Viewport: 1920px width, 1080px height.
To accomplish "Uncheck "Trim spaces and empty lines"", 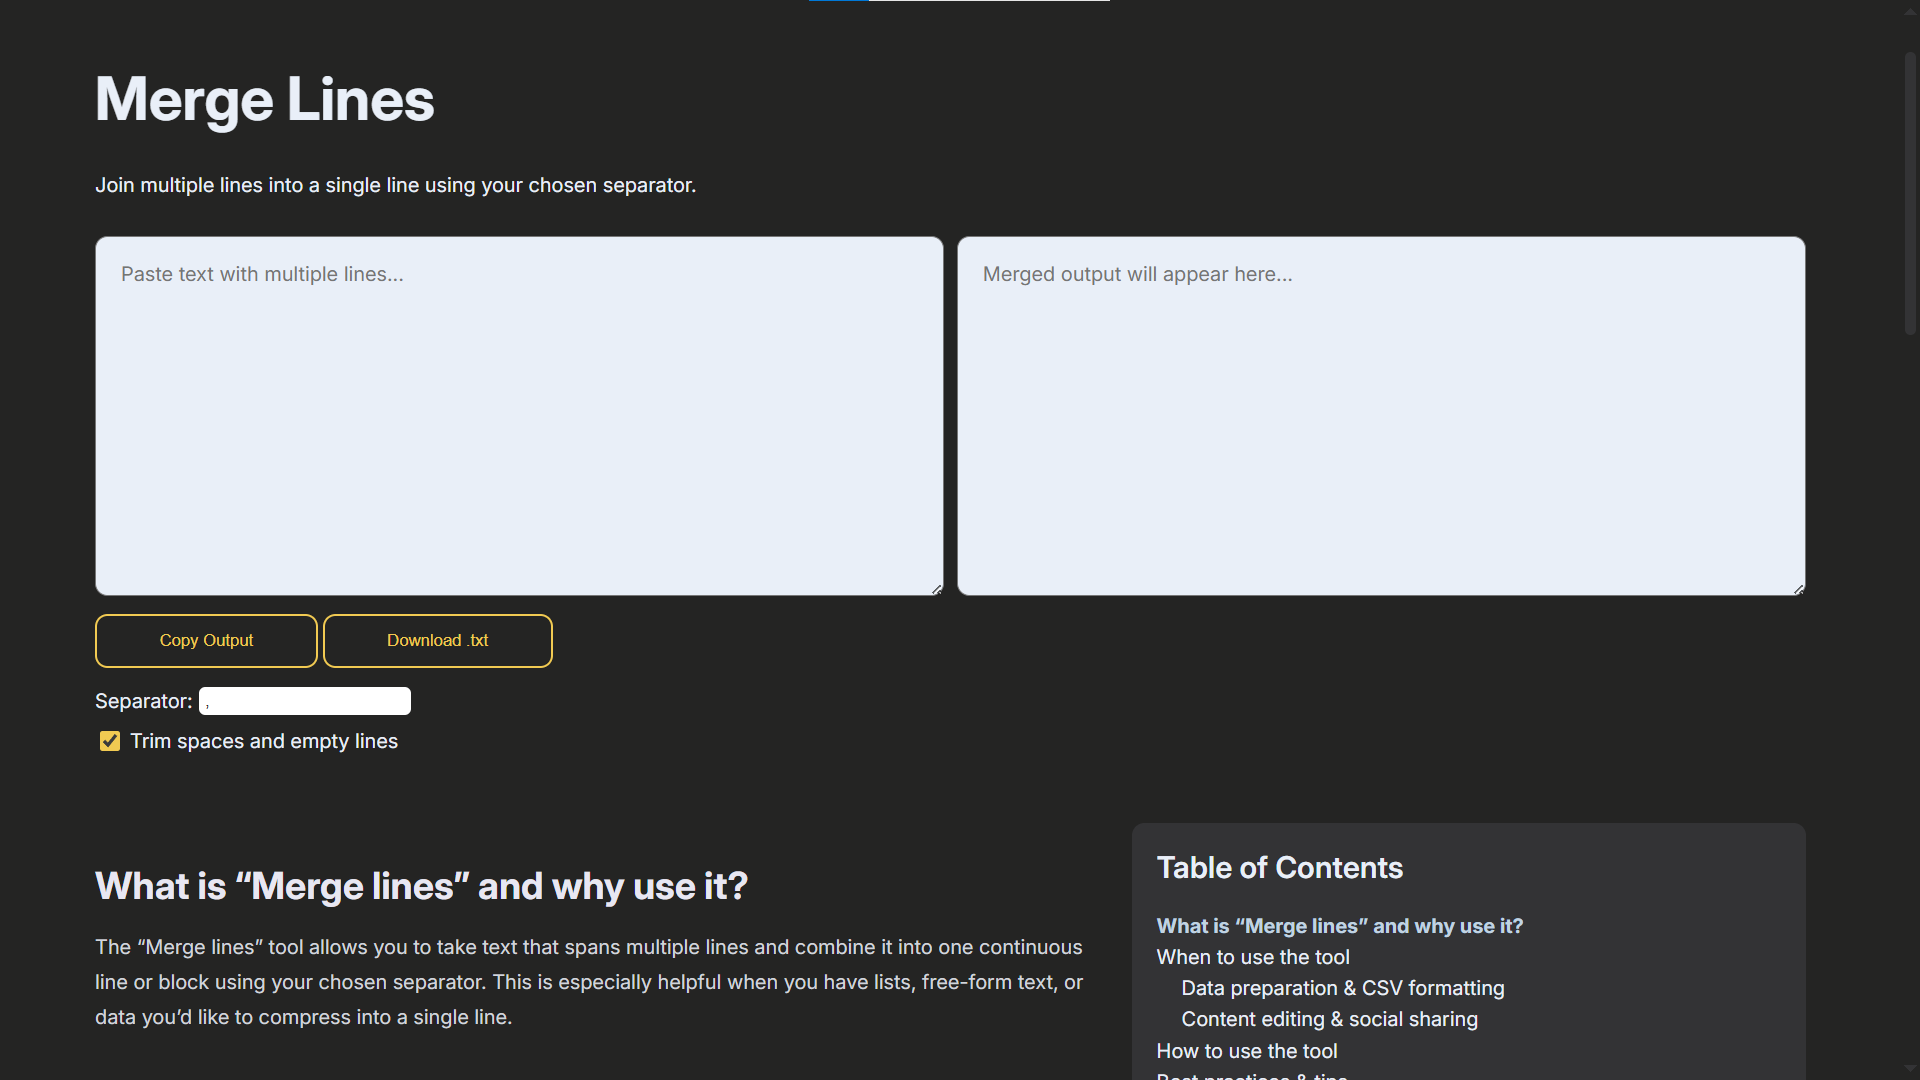I will (x=109, y=740).
